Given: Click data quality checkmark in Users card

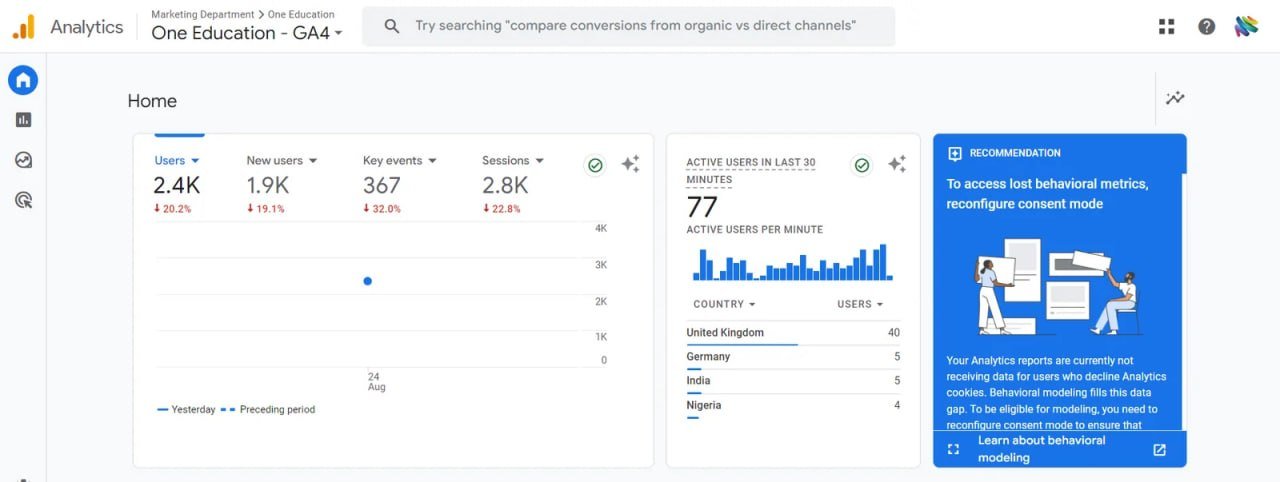Looking at the screenshot, I should pyautogui.click(x=595, y=165).
